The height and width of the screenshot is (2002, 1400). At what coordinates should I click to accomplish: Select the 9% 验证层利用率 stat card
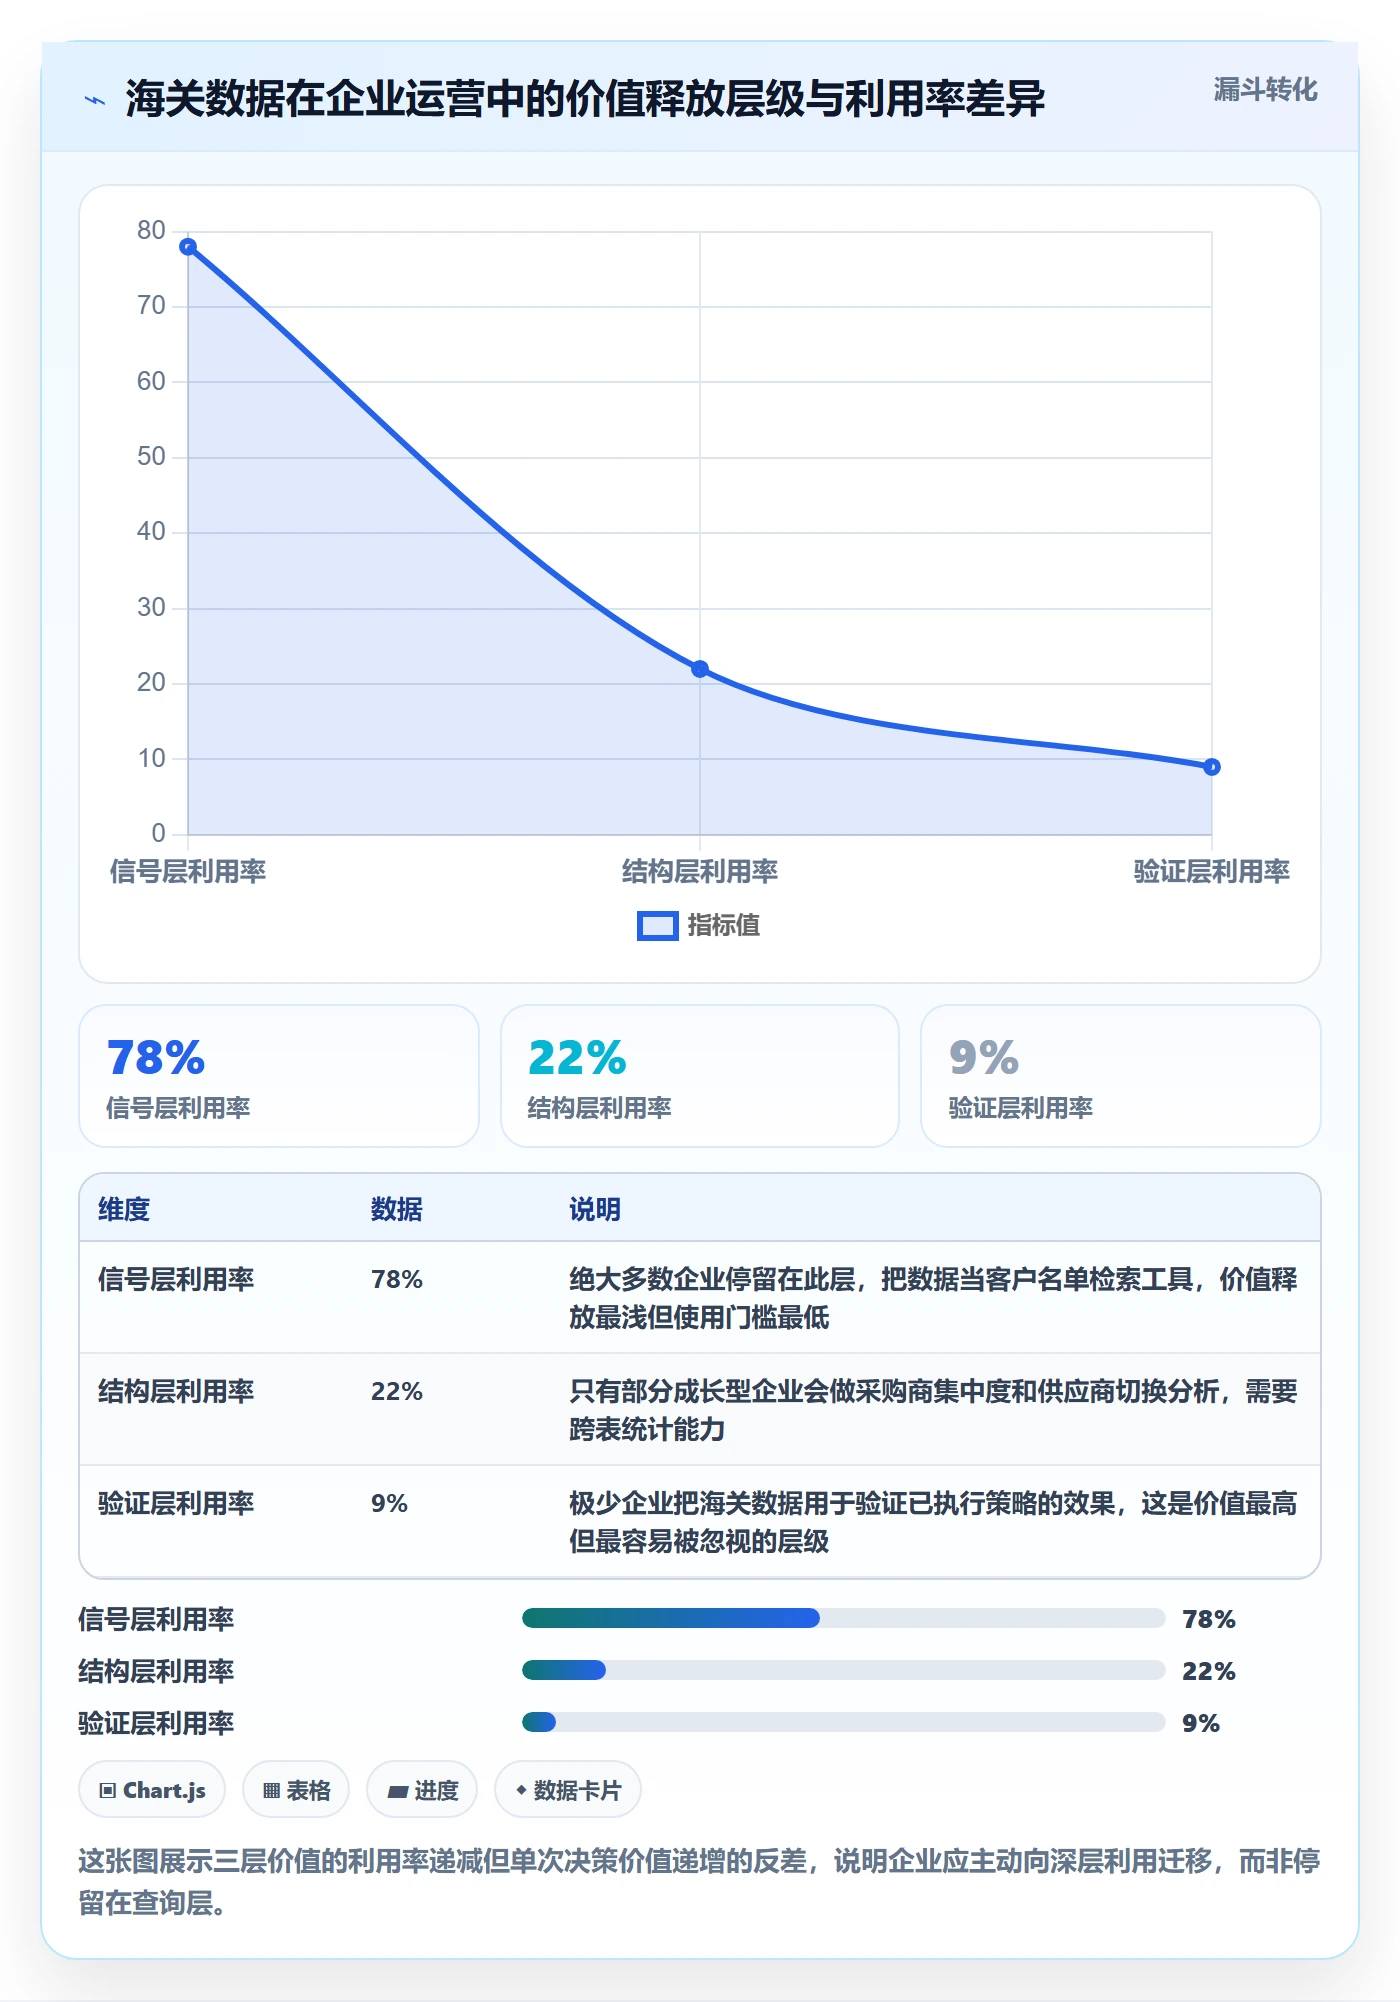point(1121,1076)
